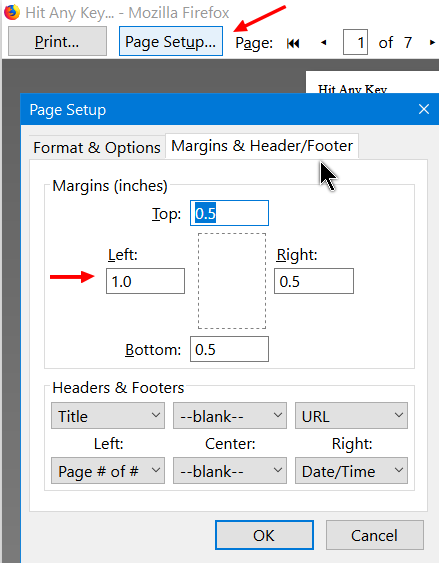
Task: Open the top center --blank-- dropdown
Action: pyautogui.click(x=230, y=416)
